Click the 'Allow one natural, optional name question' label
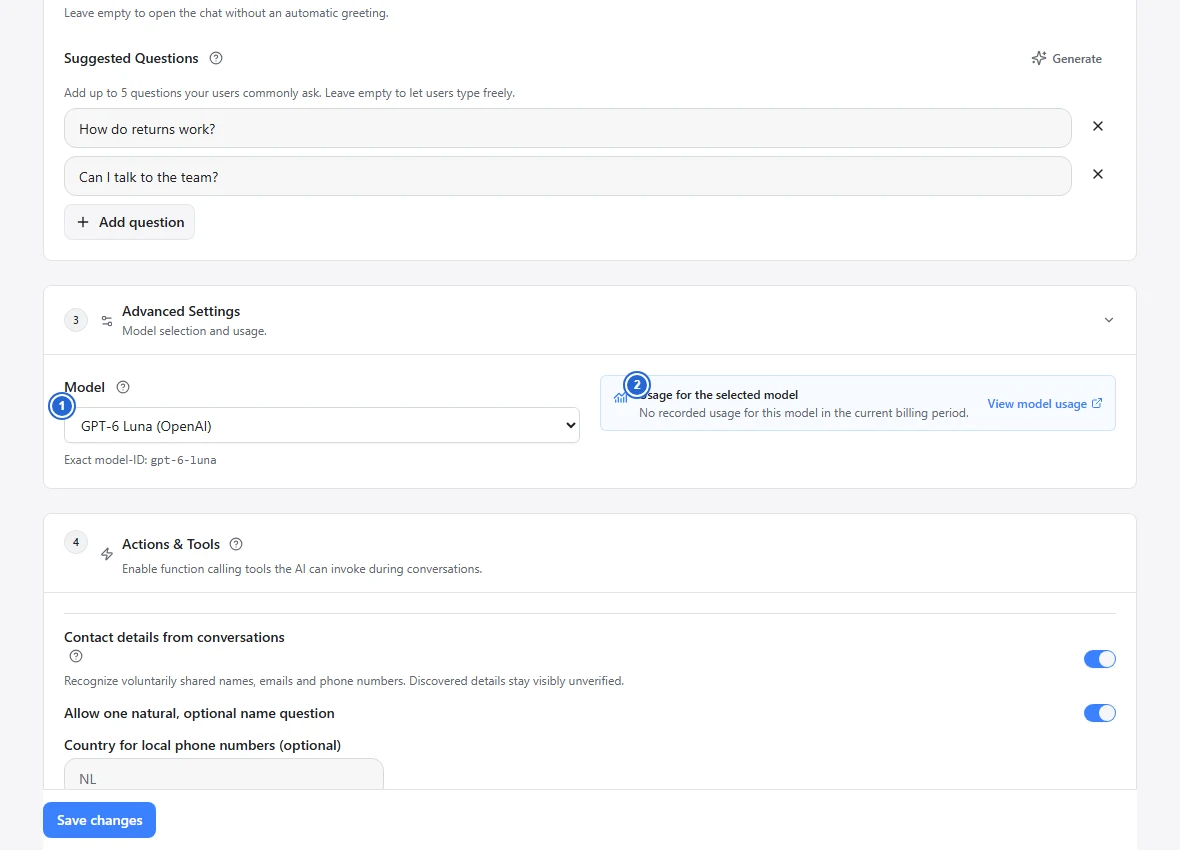This screenshot has height=850, width=1180. pos(199,713)
